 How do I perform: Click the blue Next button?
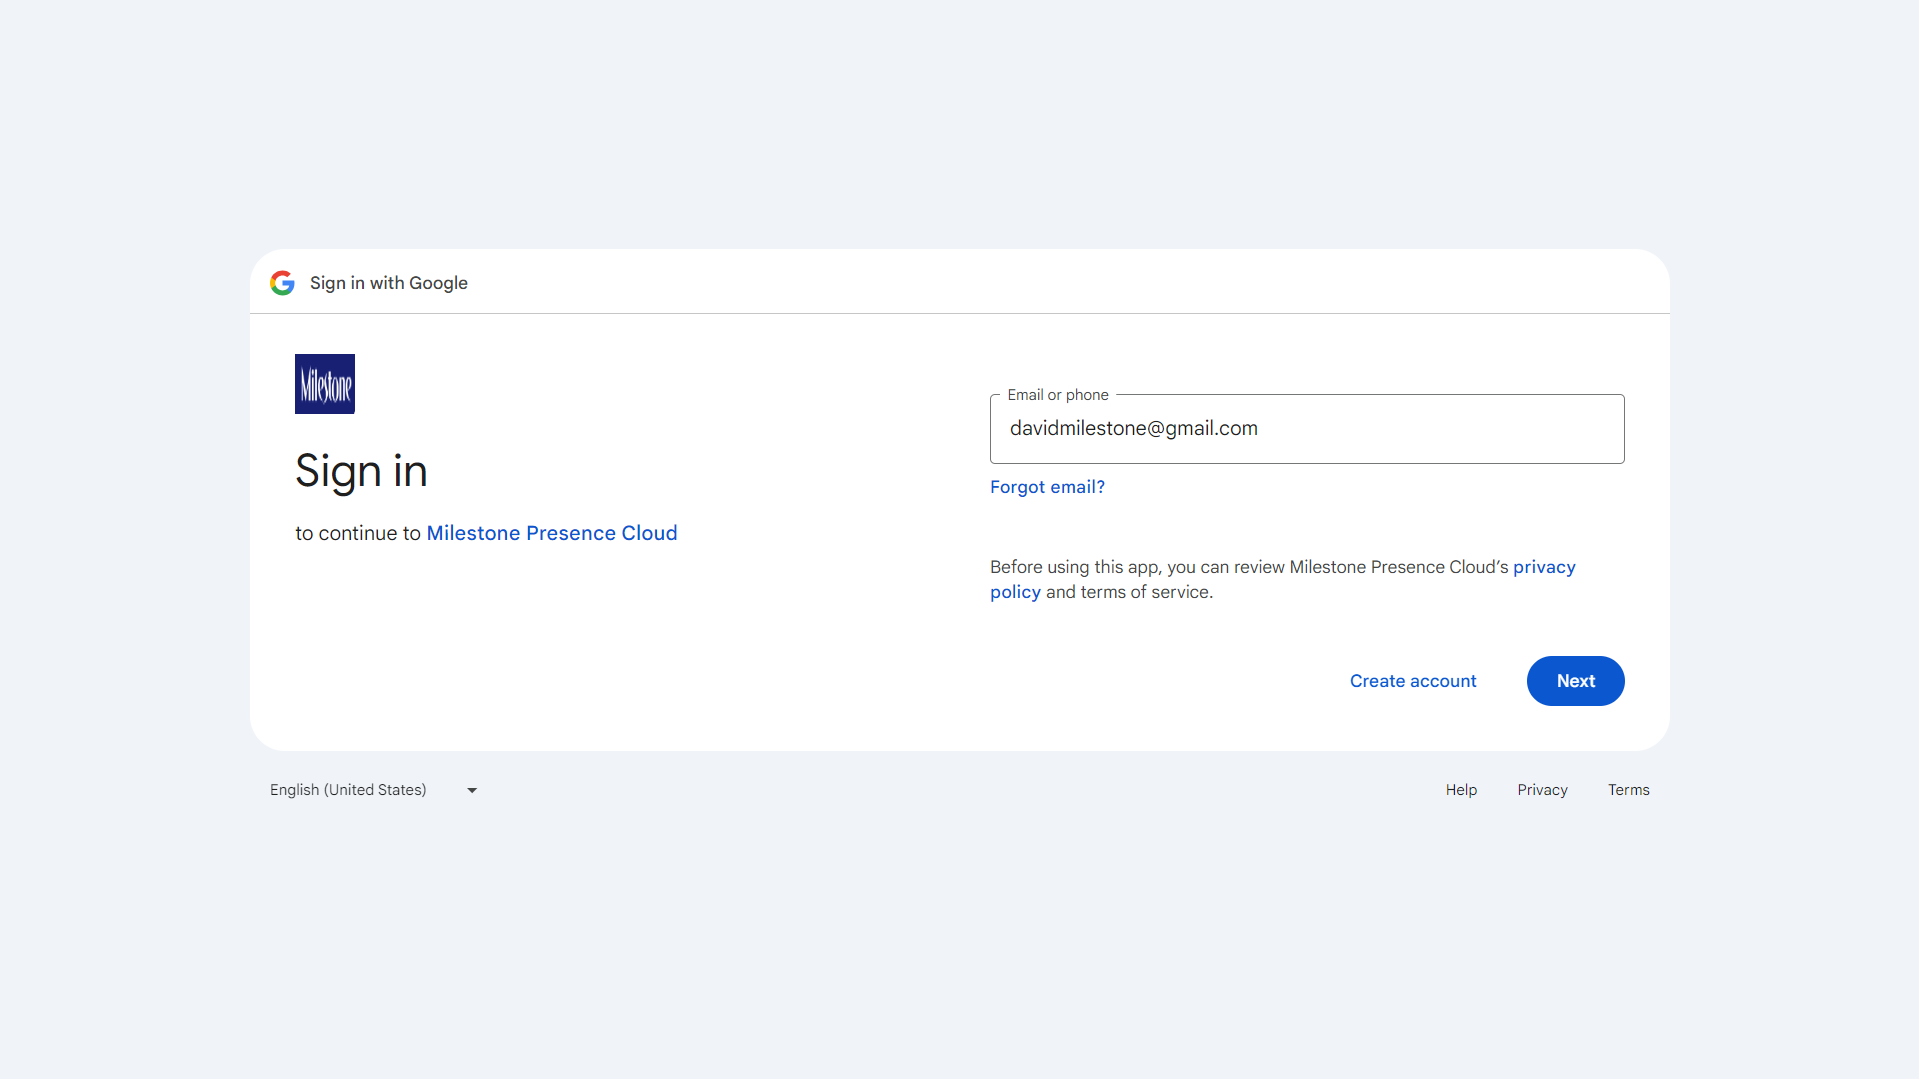click(1576, 681)
